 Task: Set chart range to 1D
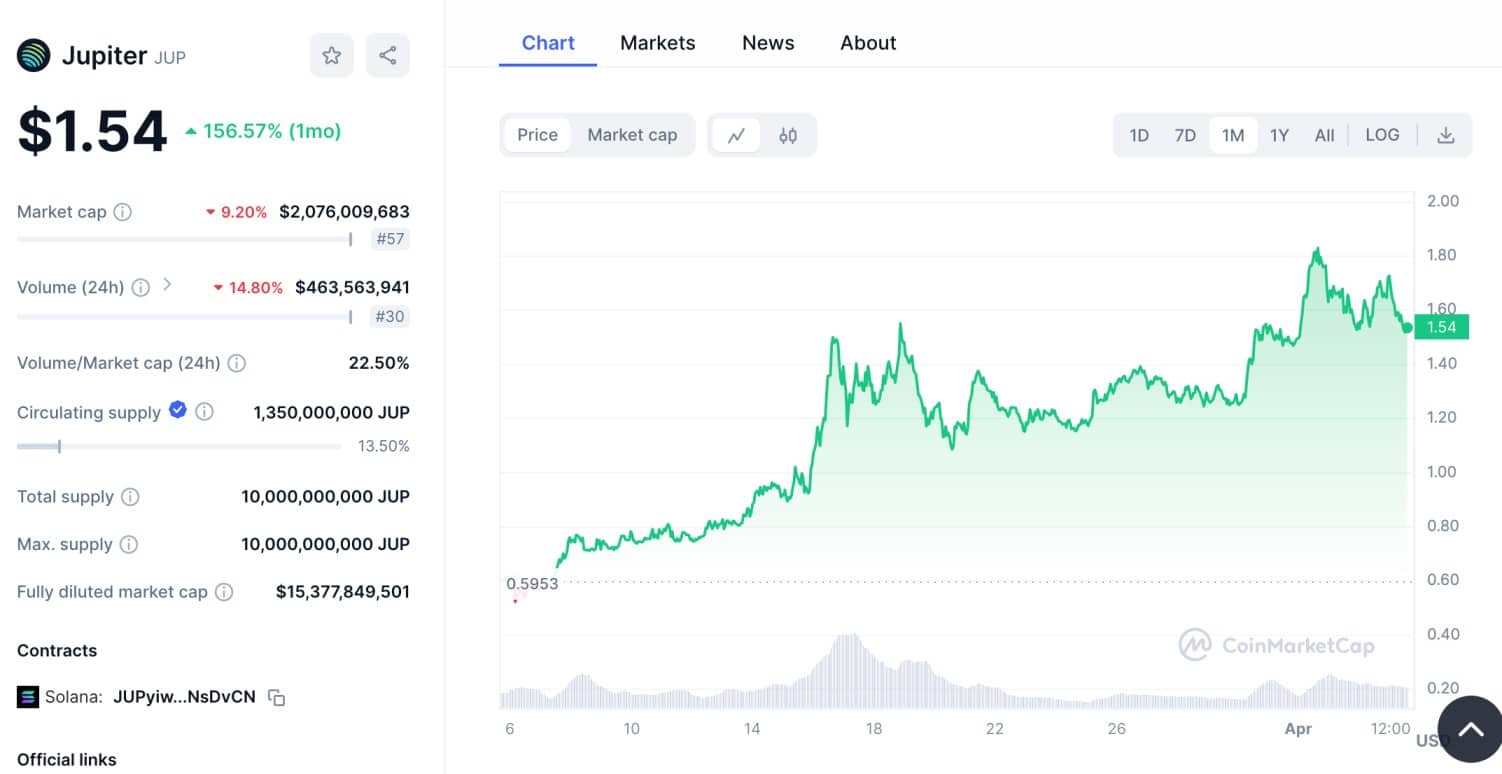click(1139, 135)
